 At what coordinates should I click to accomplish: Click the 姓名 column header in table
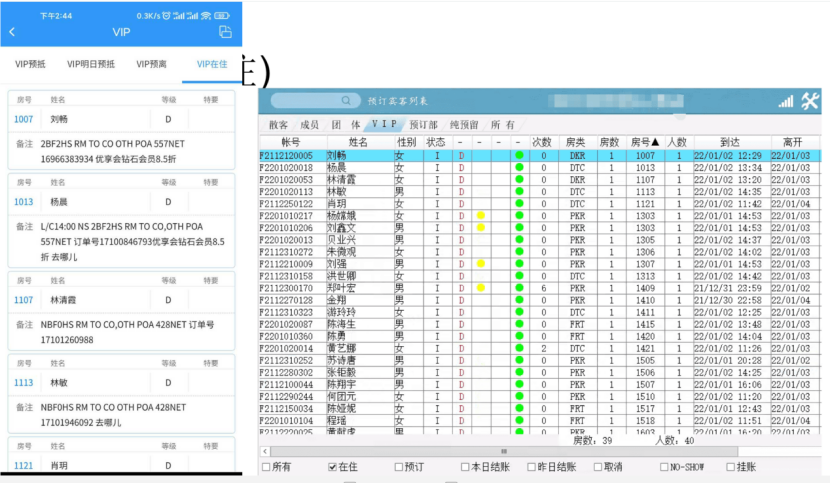tap(358, 142)
